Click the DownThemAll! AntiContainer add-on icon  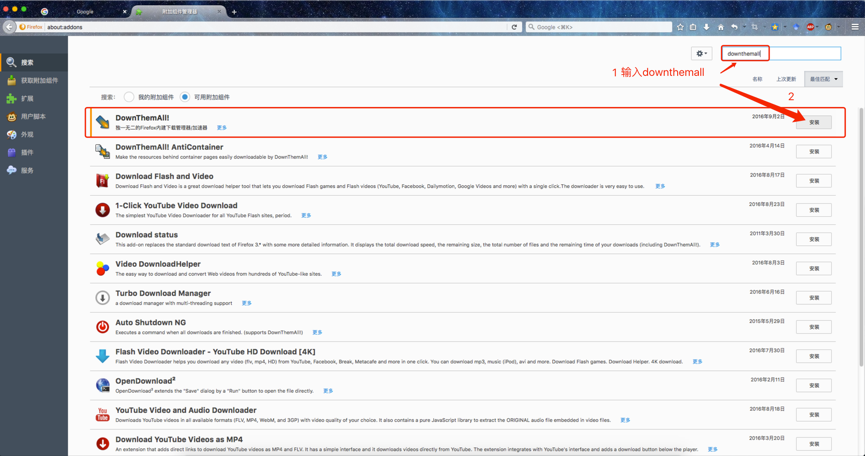[x=102, y=151]
